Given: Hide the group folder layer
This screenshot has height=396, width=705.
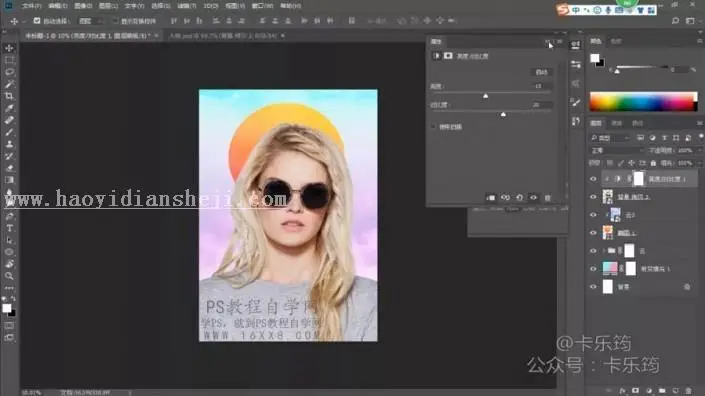Looking at the screenshot, I should [593, 251].
